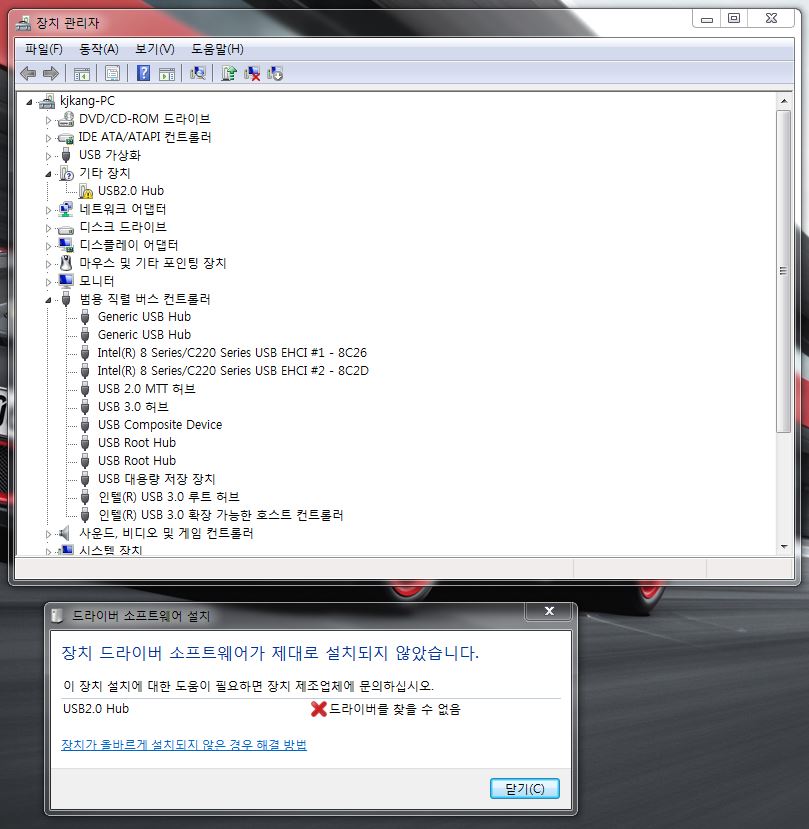This screenshot has width=809, height=829.
Task: Maximize the 장치 관리자 window
Action: pyautogui.click(x=733, y=19)
